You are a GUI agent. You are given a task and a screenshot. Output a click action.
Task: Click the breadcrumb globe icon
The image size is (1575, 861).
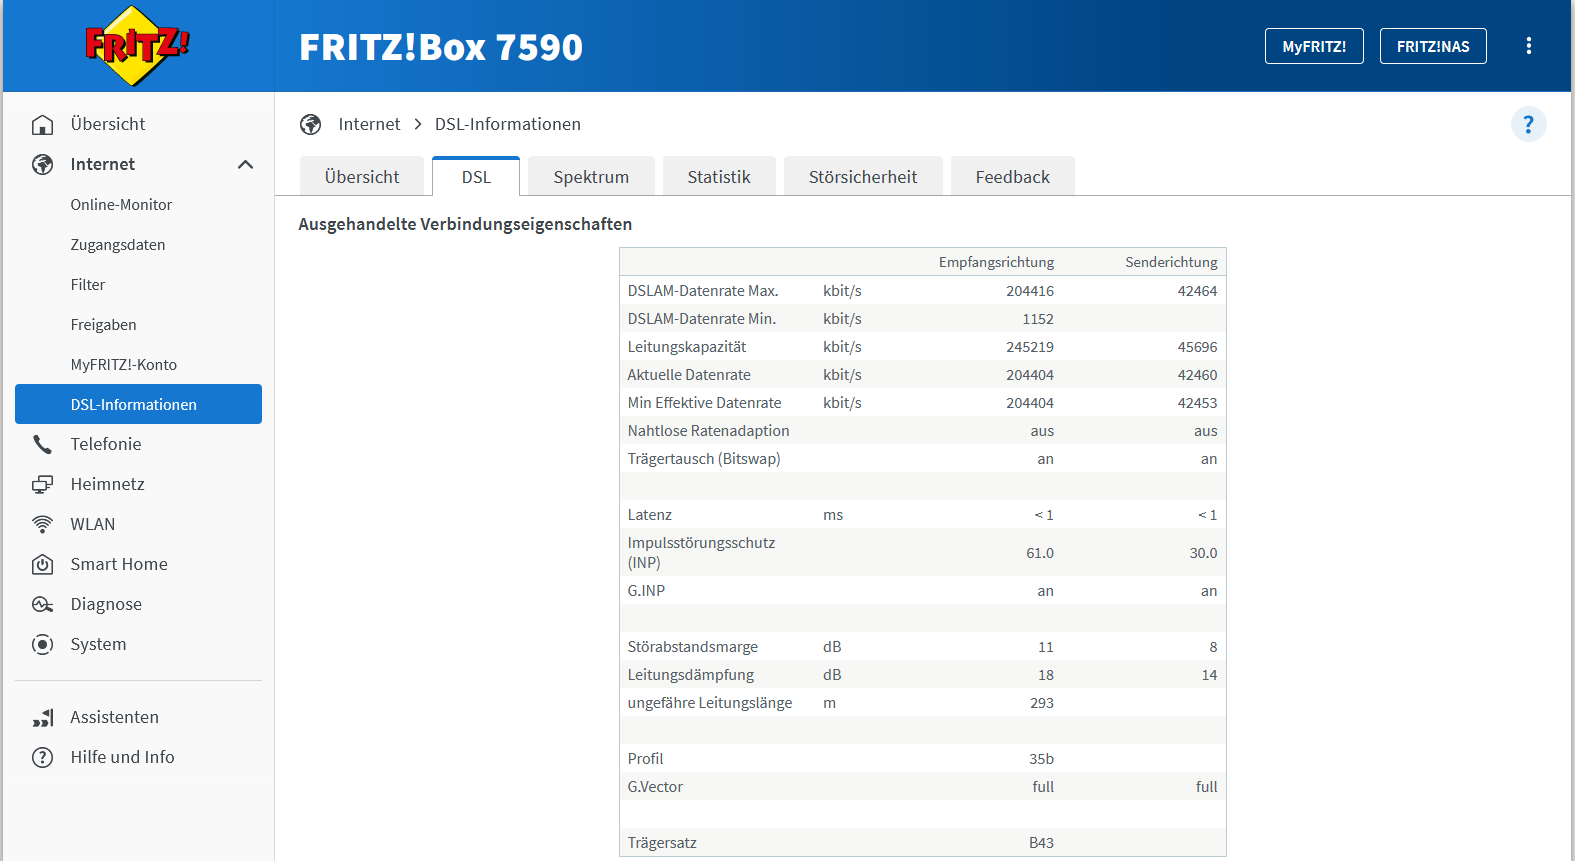tap(311, 124)
